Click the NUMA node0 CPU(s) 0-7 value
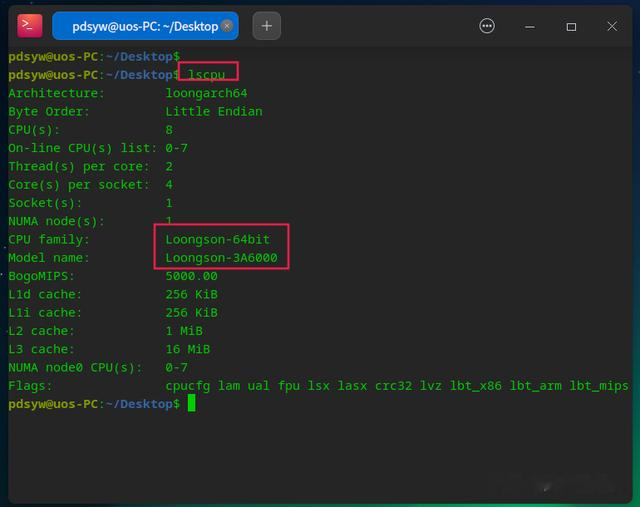The height and width of the screenshot is (507, 640). (176, 367)
